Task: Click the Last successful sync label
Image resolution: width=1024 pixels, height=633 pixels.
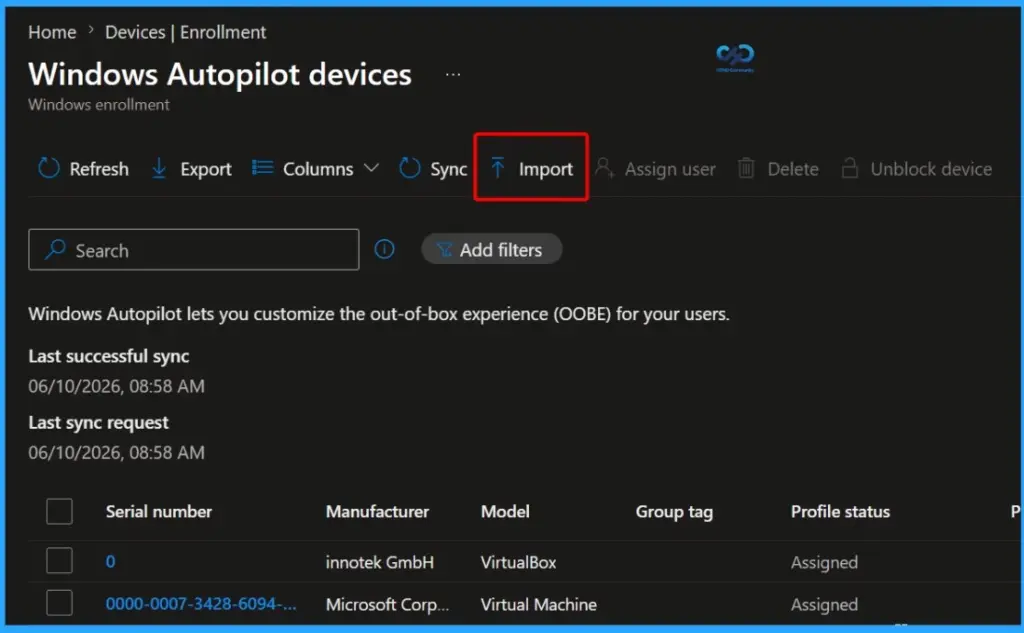Action: pyautogui.click(x=108, y=356)
